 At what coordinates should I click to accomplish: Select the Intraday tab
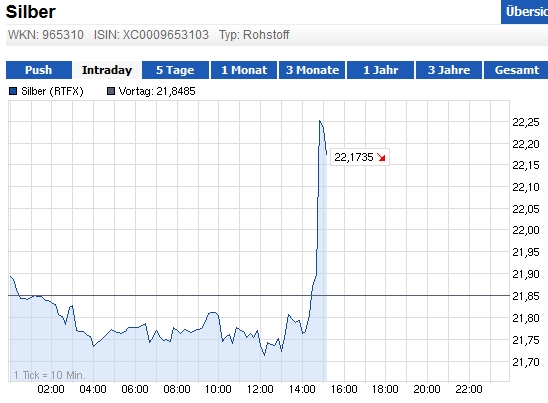[x=107, y=70]
